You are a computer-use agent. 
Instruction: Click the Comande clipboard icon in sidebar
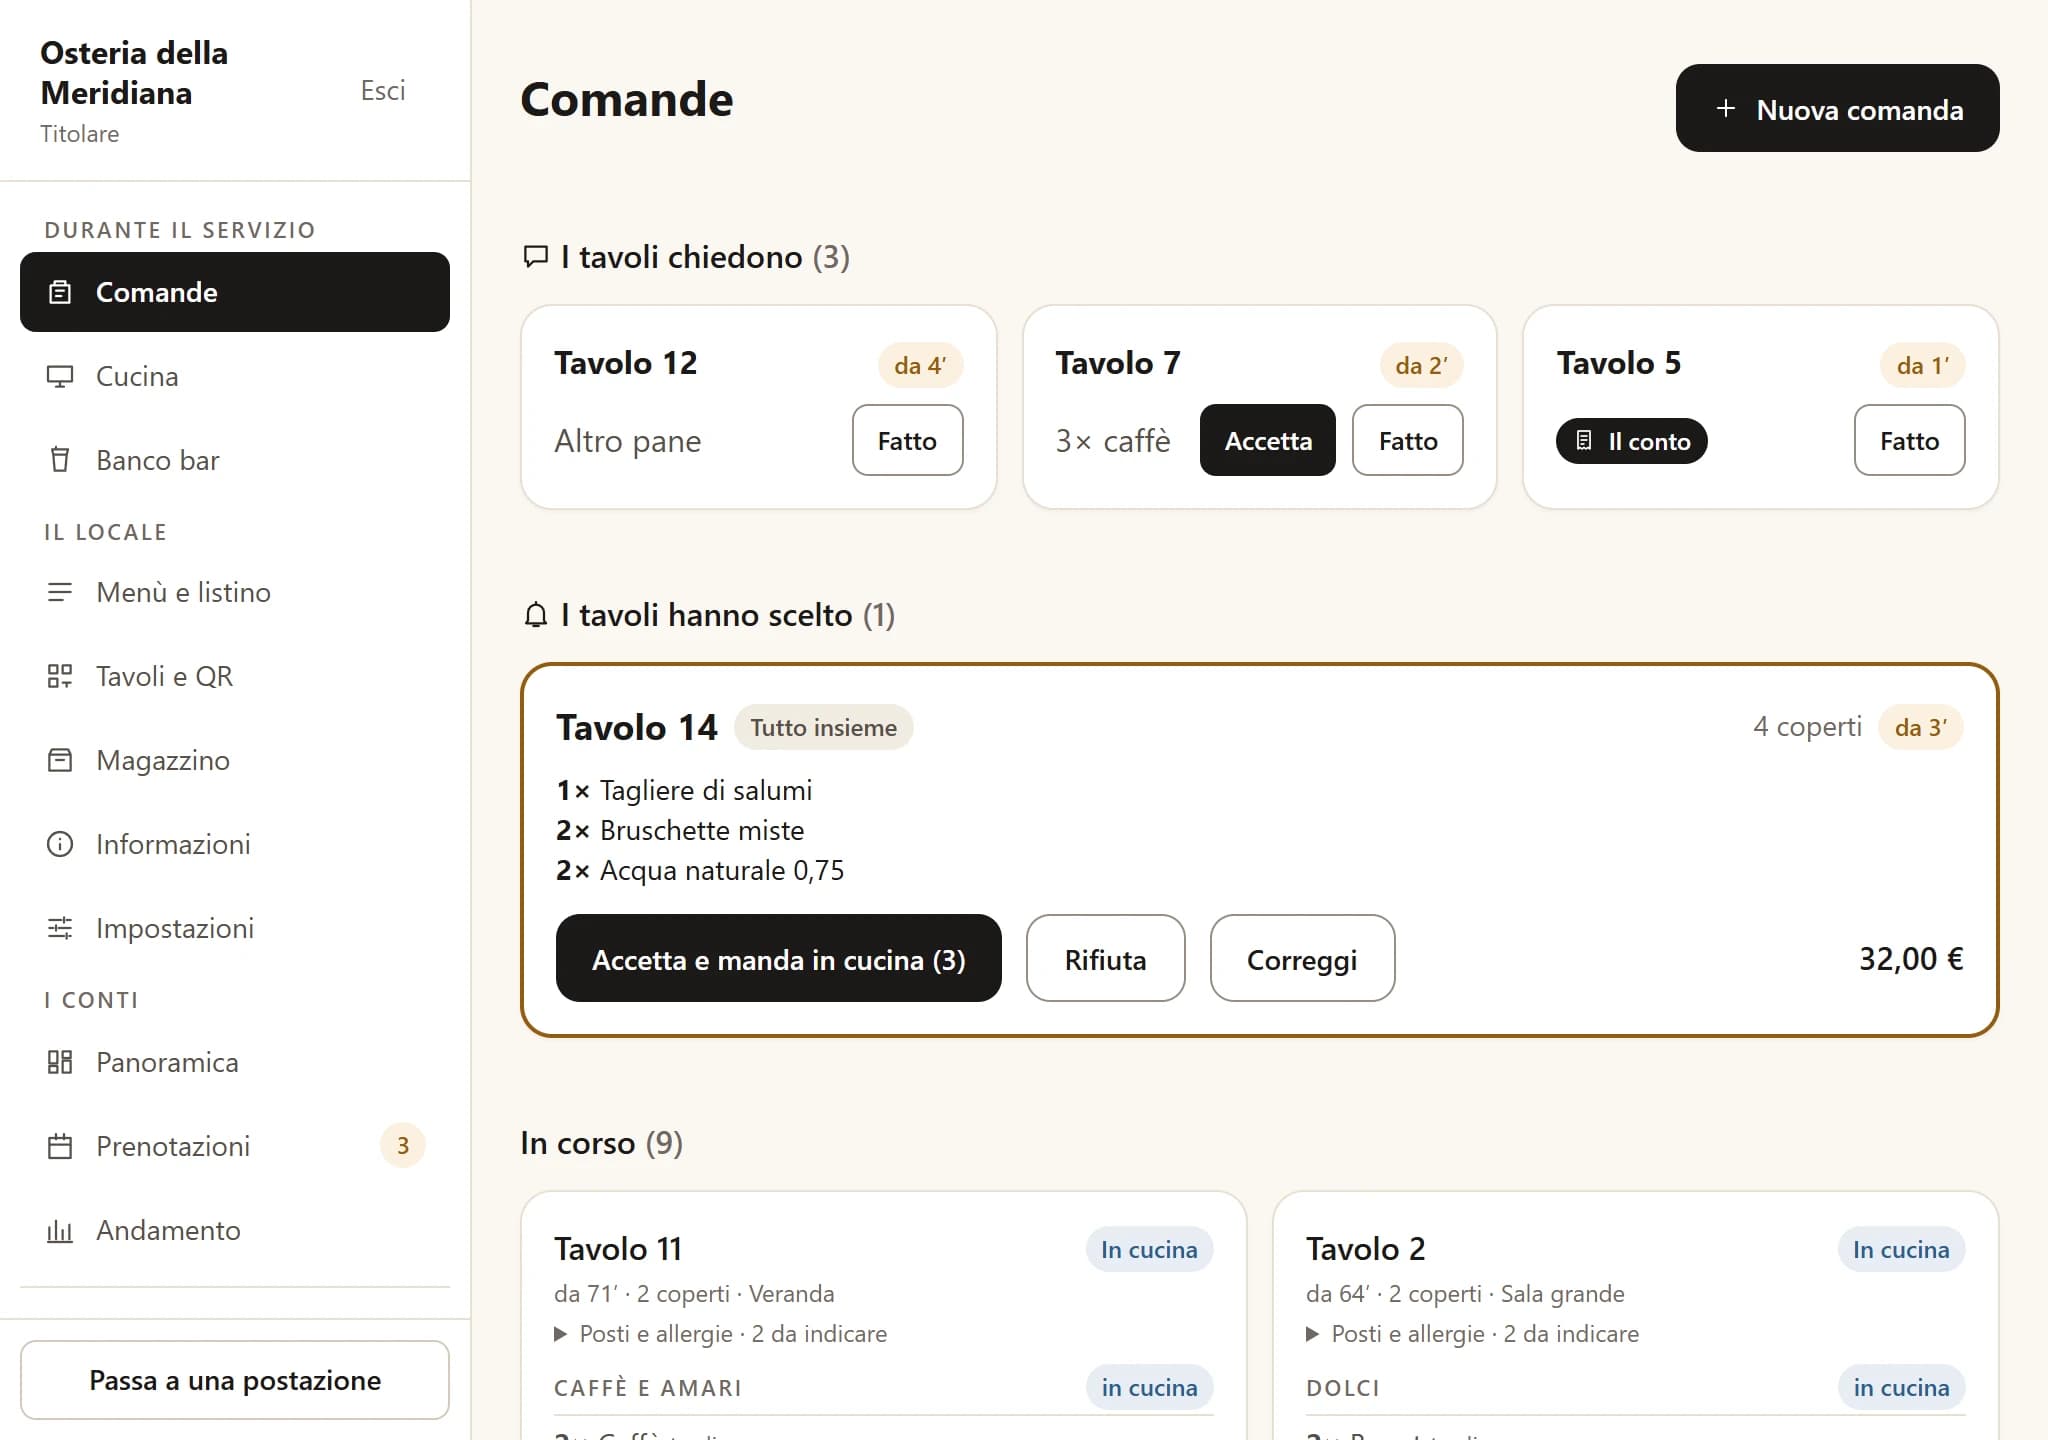coord(60,292)
